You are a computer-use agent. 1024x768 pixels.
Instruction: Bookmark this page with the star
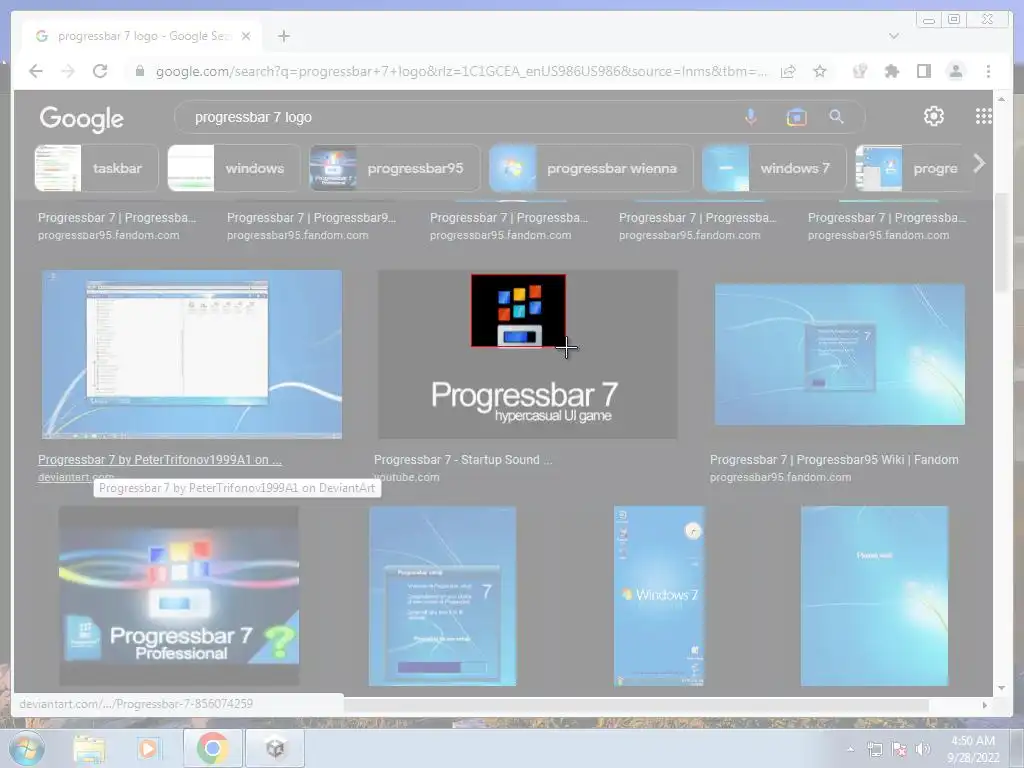click(x=820, y=71)
